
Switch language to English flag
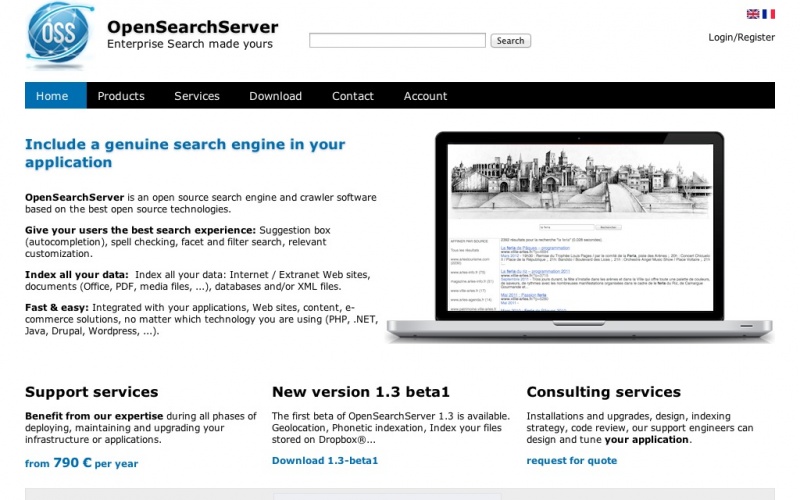click(753, 14)
